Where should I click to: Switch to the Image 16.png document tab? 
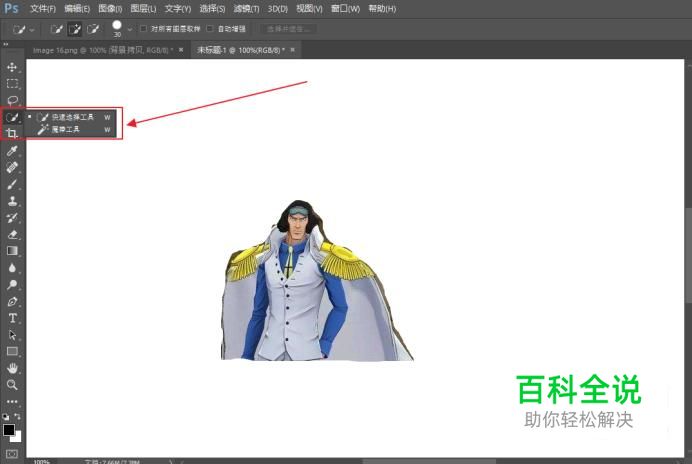[x=102, y=50]
